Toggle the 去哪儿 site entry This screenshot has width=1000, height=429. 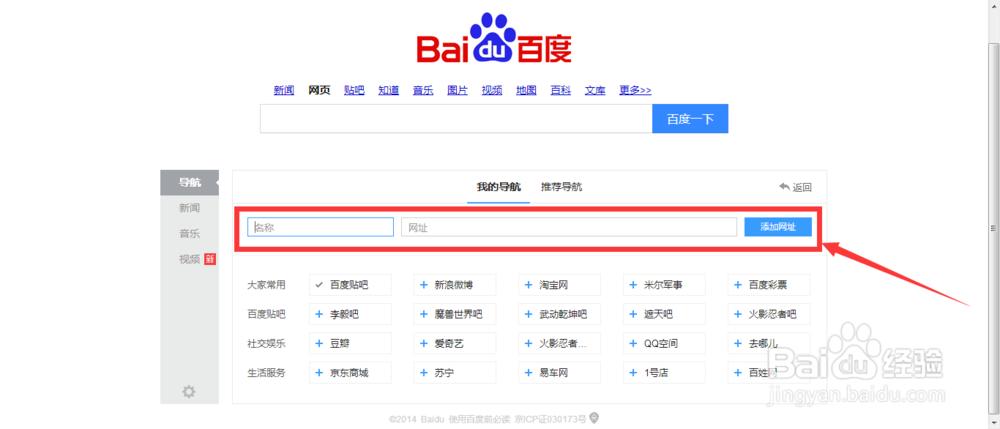pyautogui.click(x=769, y=344)
